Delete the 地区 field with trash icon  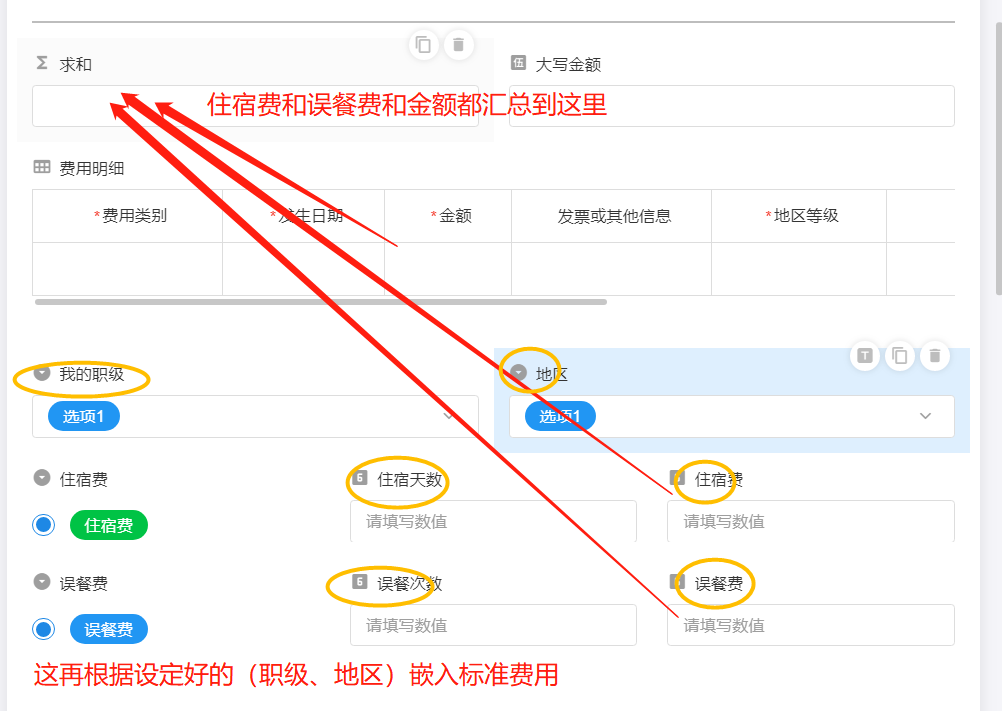pos(934,355)
